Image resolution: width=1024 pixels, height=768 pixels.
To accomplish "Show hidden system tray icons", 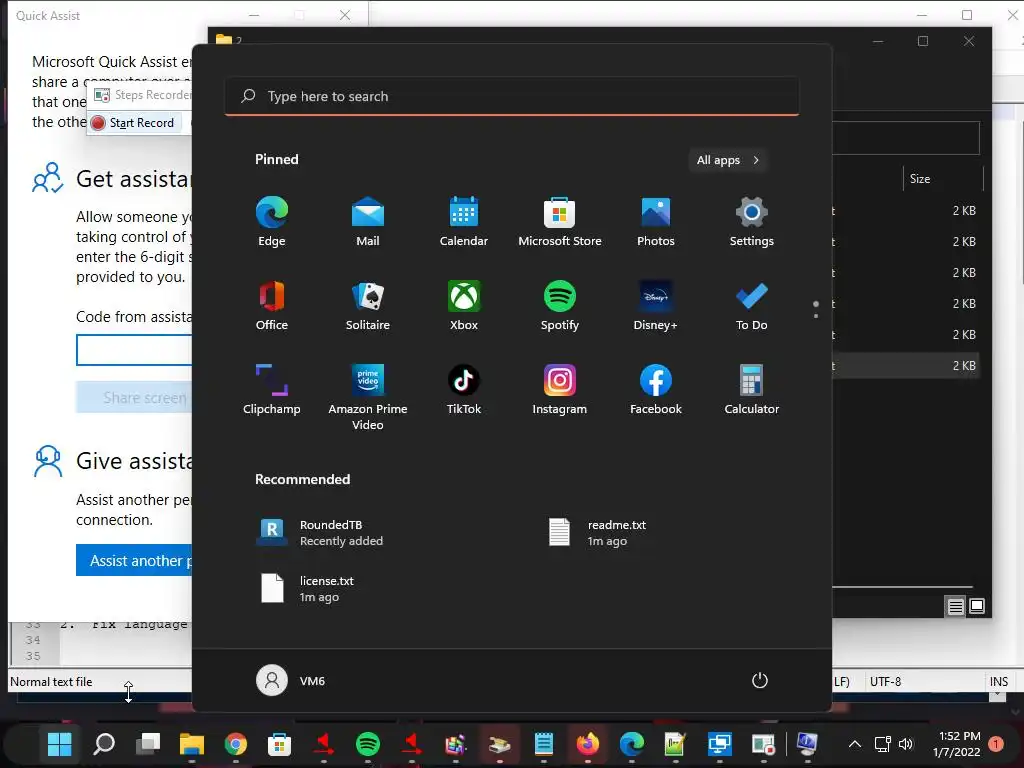I will click(854, 744).
